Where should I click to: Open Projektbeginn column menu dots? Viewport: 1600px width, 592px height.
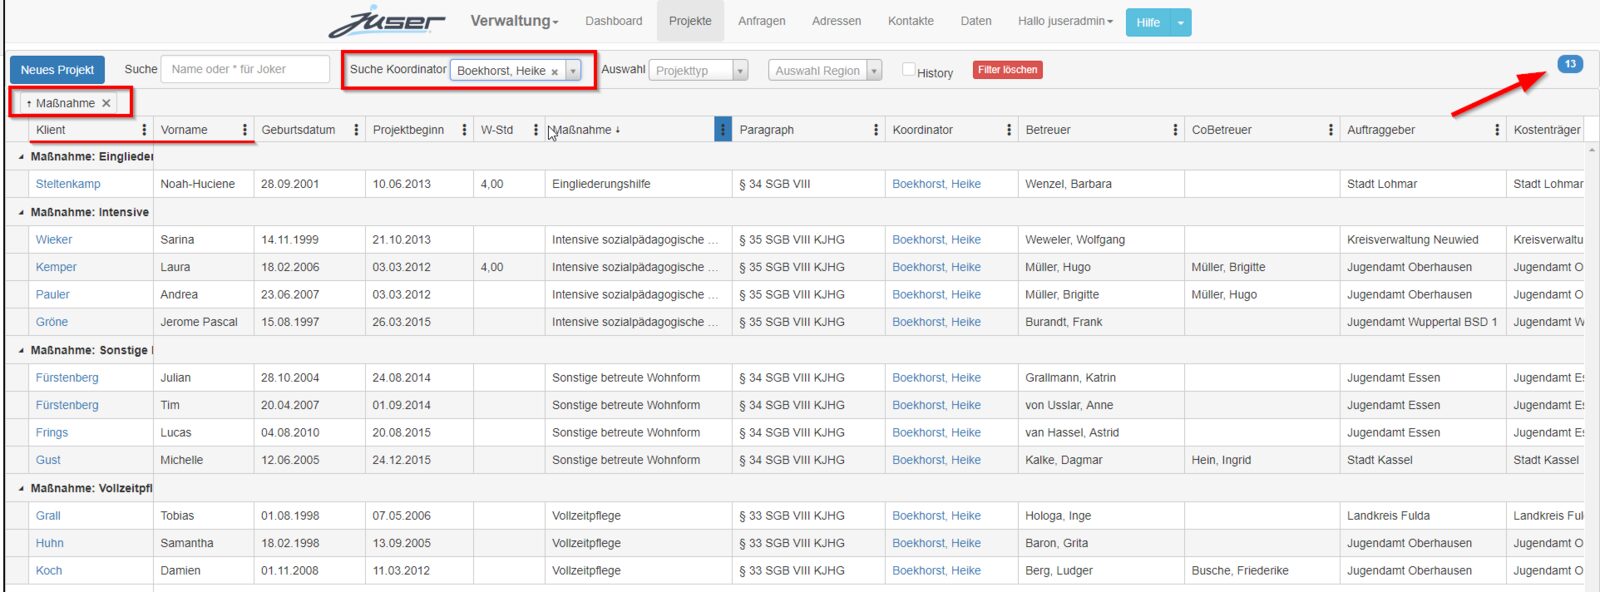464,130
